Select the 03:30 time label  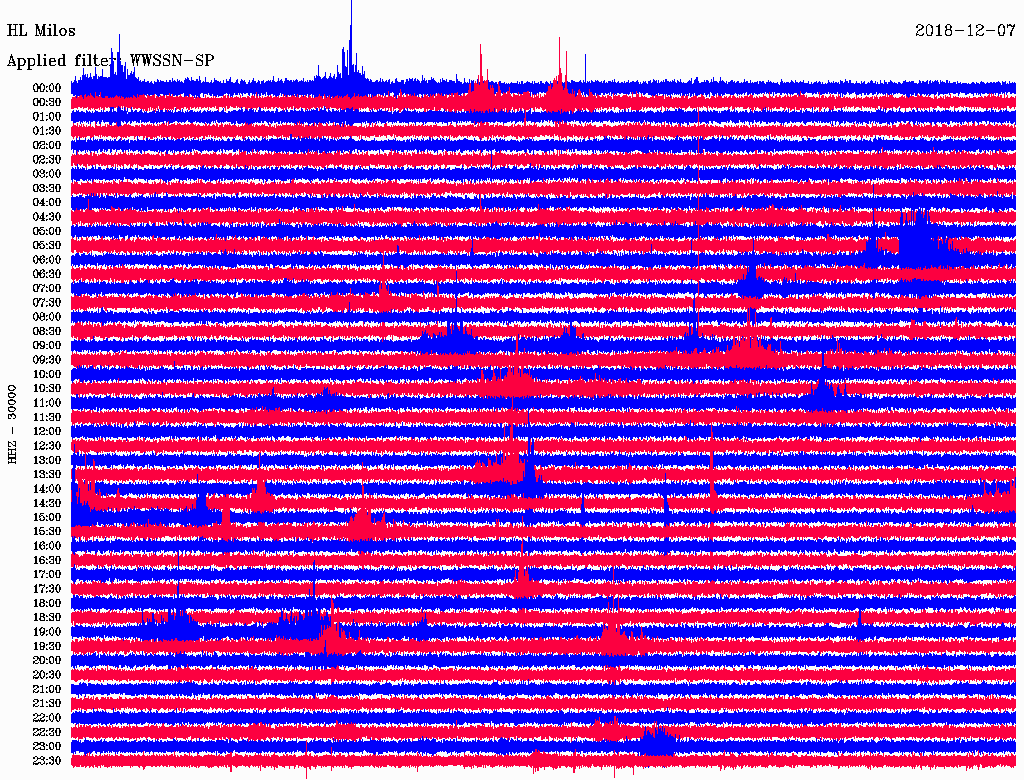pos(47,188)
